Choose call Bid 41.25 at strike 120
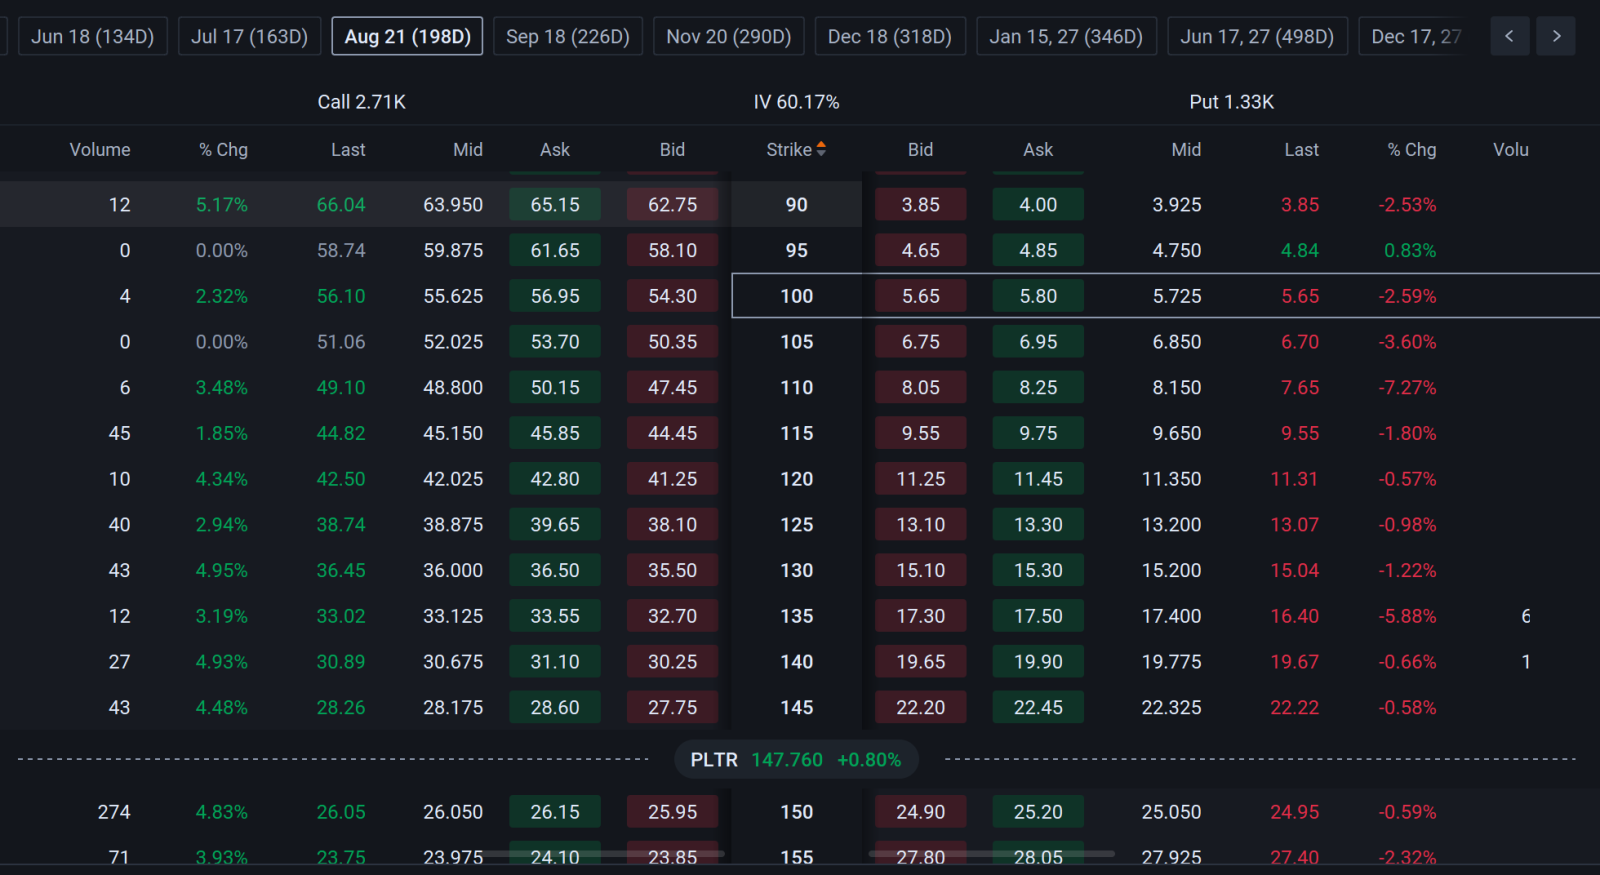The image size is (1600, 875). (672, 479)
